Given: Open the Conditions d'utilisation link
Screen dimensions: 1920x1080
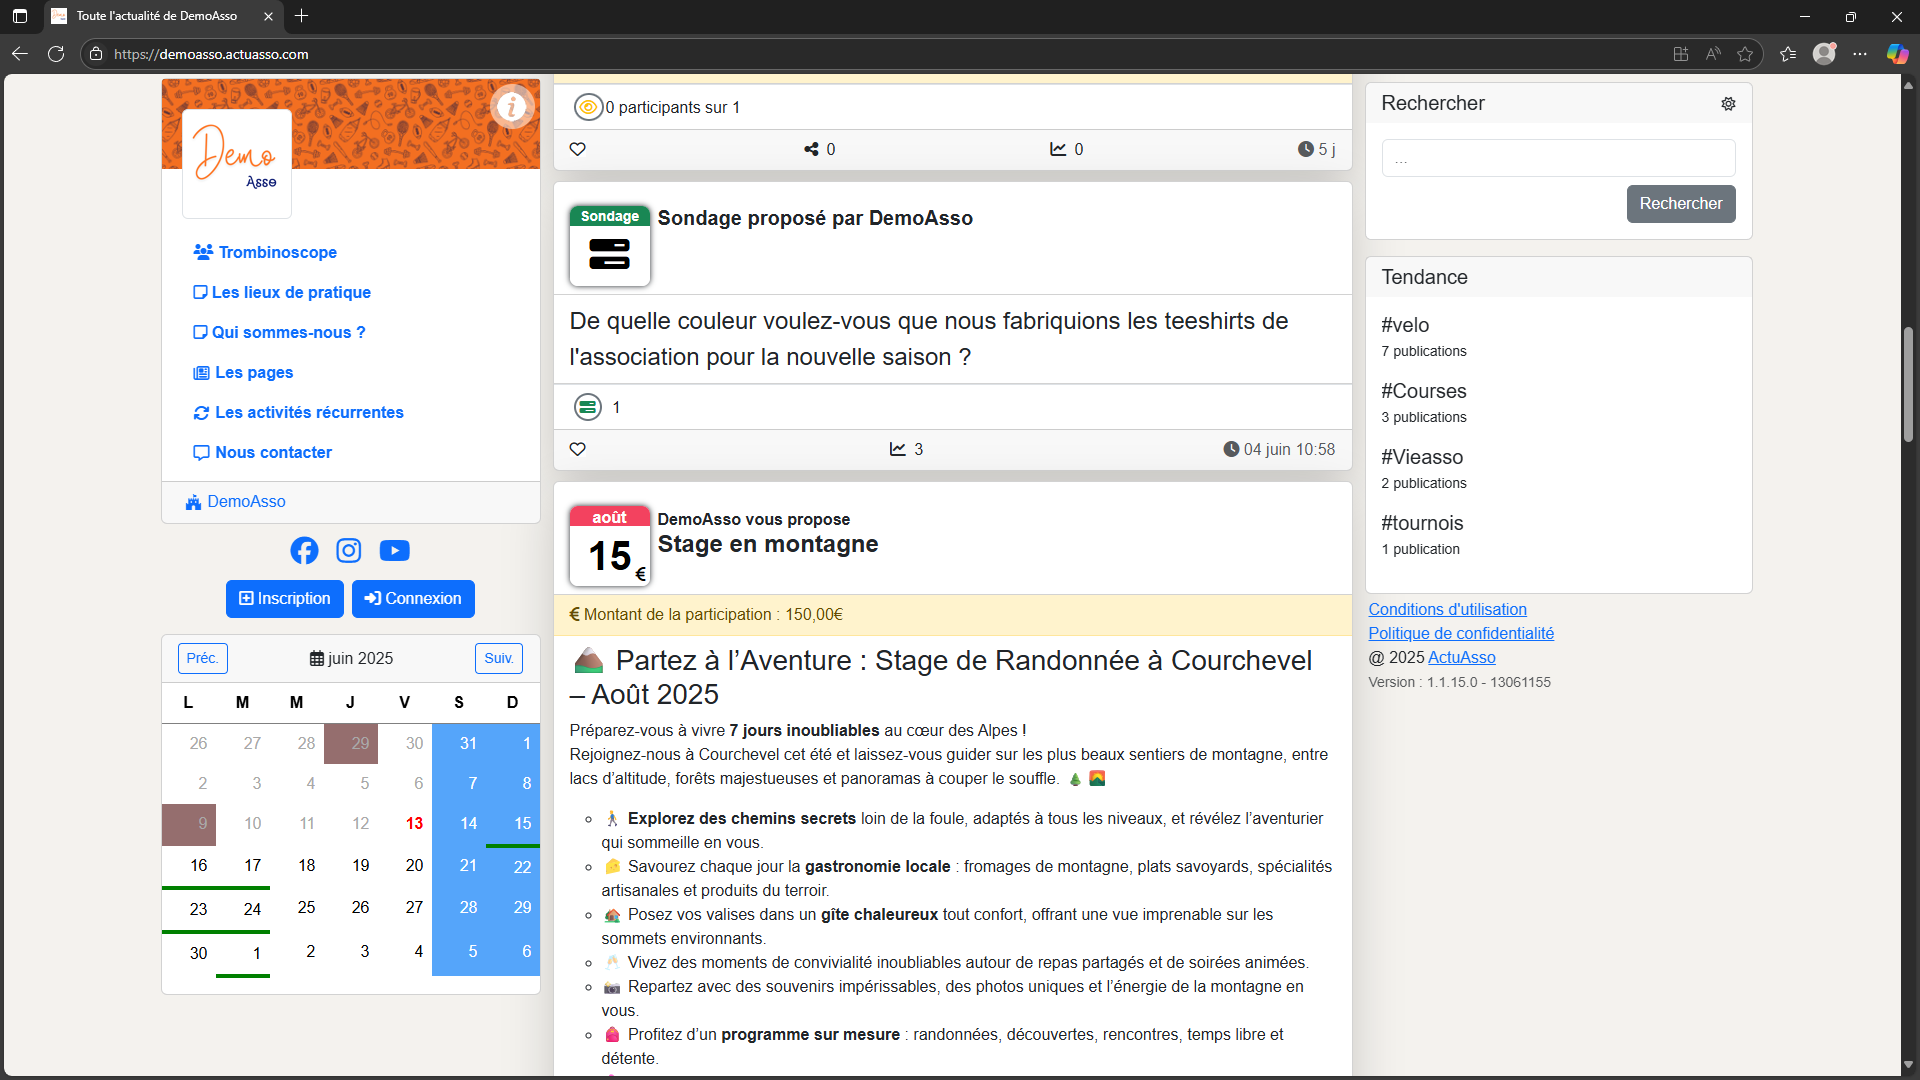Looking at the screenshot, I should pyautogui.click(x=1448, y=609).
